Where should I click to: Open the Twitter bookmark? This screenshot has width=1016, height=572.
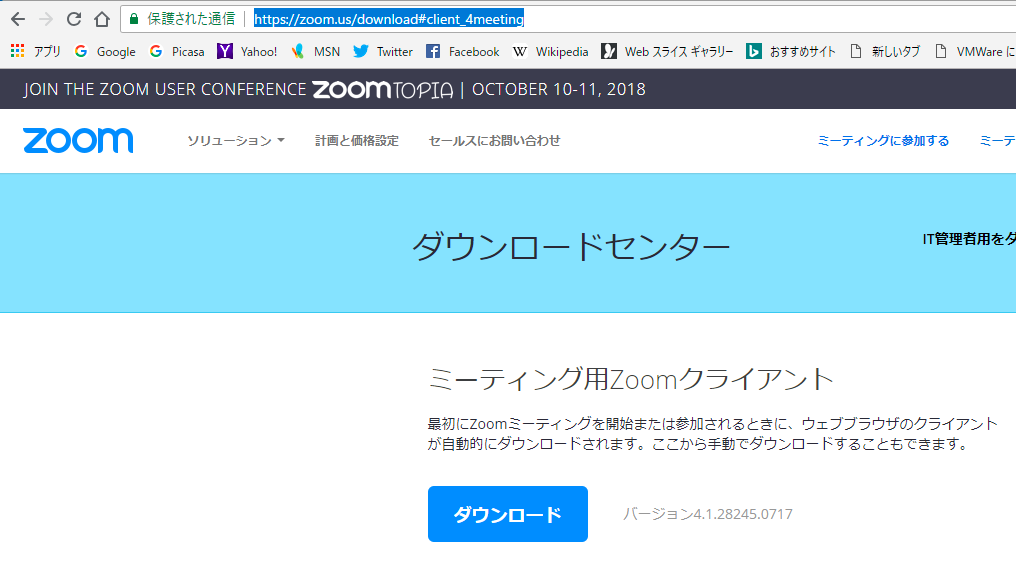(383, 51)
